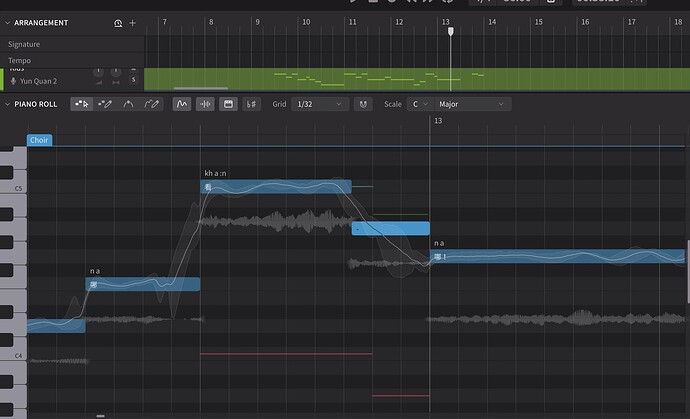
Task: Select the Yun Quan 2 track name
Action: click(38, 81)
